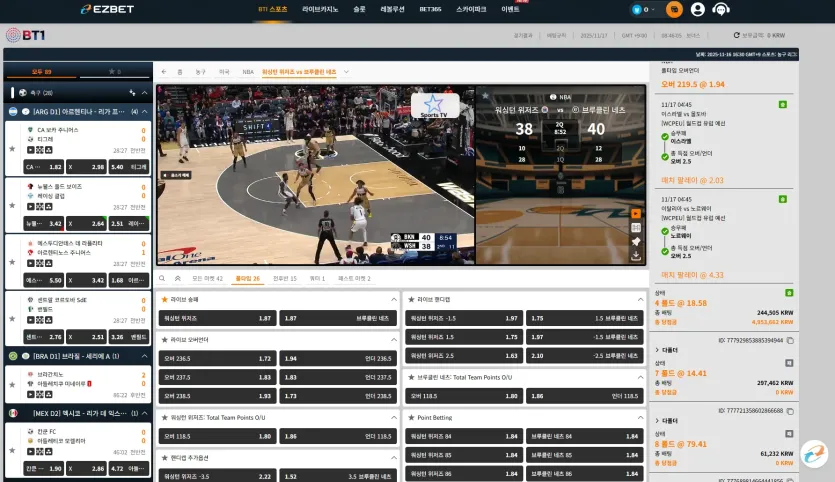Open the 농구 breadcrumb link

(x=200, y=71)
